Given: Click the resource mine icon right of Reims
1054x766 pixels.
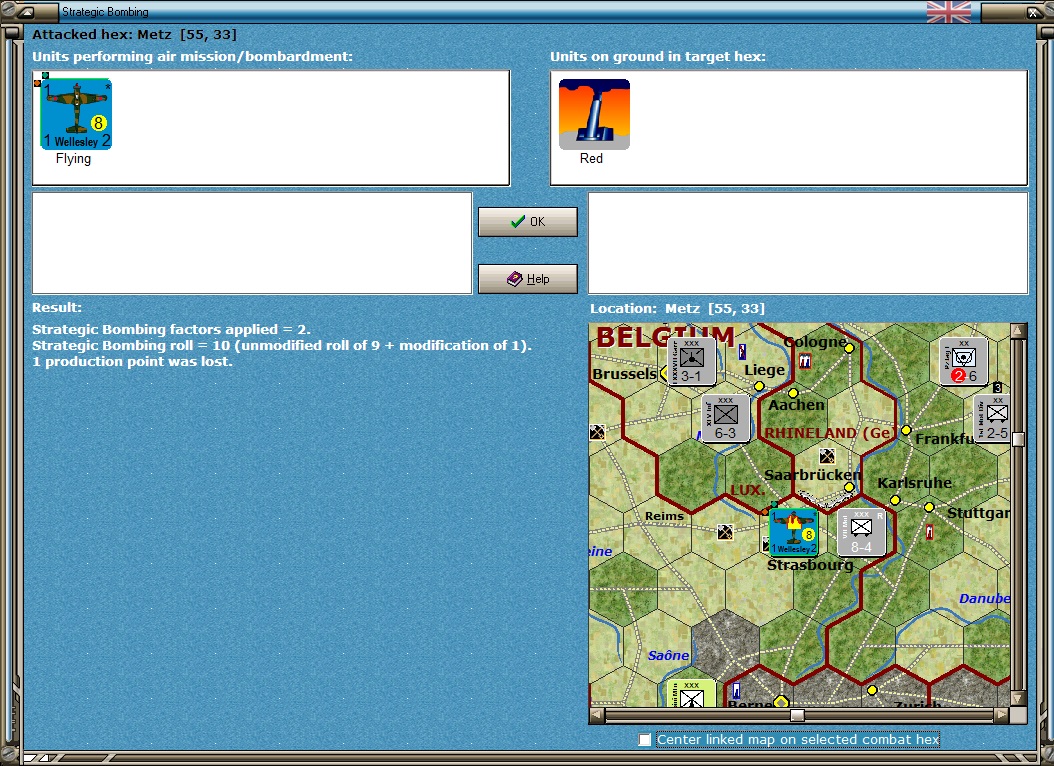Looking at the screenshot, I should (x=725, y=532).
